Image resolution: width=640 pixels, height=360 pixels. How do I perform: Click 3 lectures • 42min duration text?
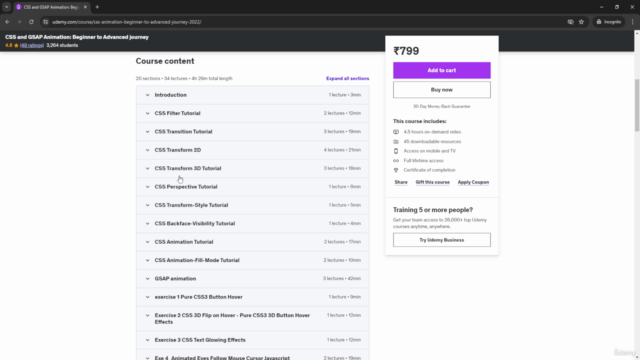pyautogui.click(x=342, y=279)
